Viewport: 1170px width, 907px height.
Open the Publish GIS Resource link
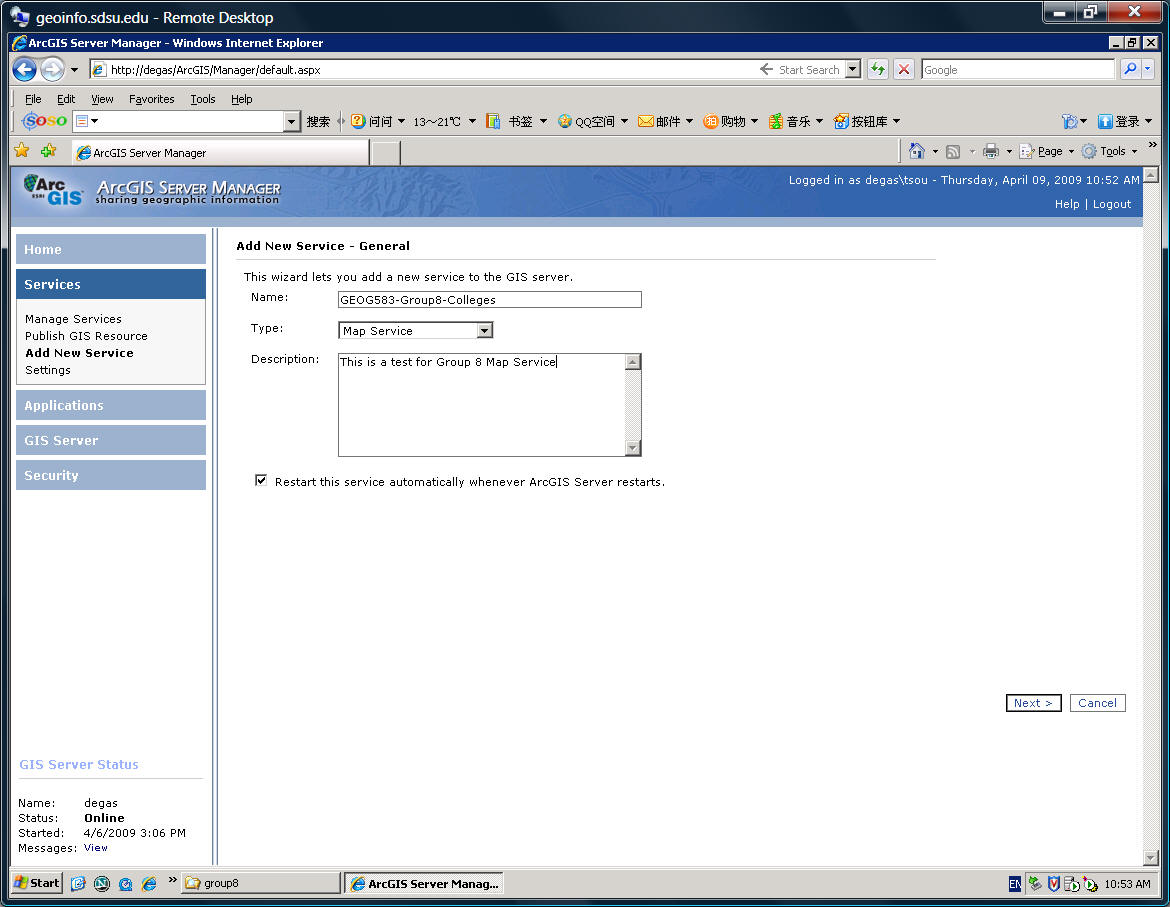[x=86, y=336]
